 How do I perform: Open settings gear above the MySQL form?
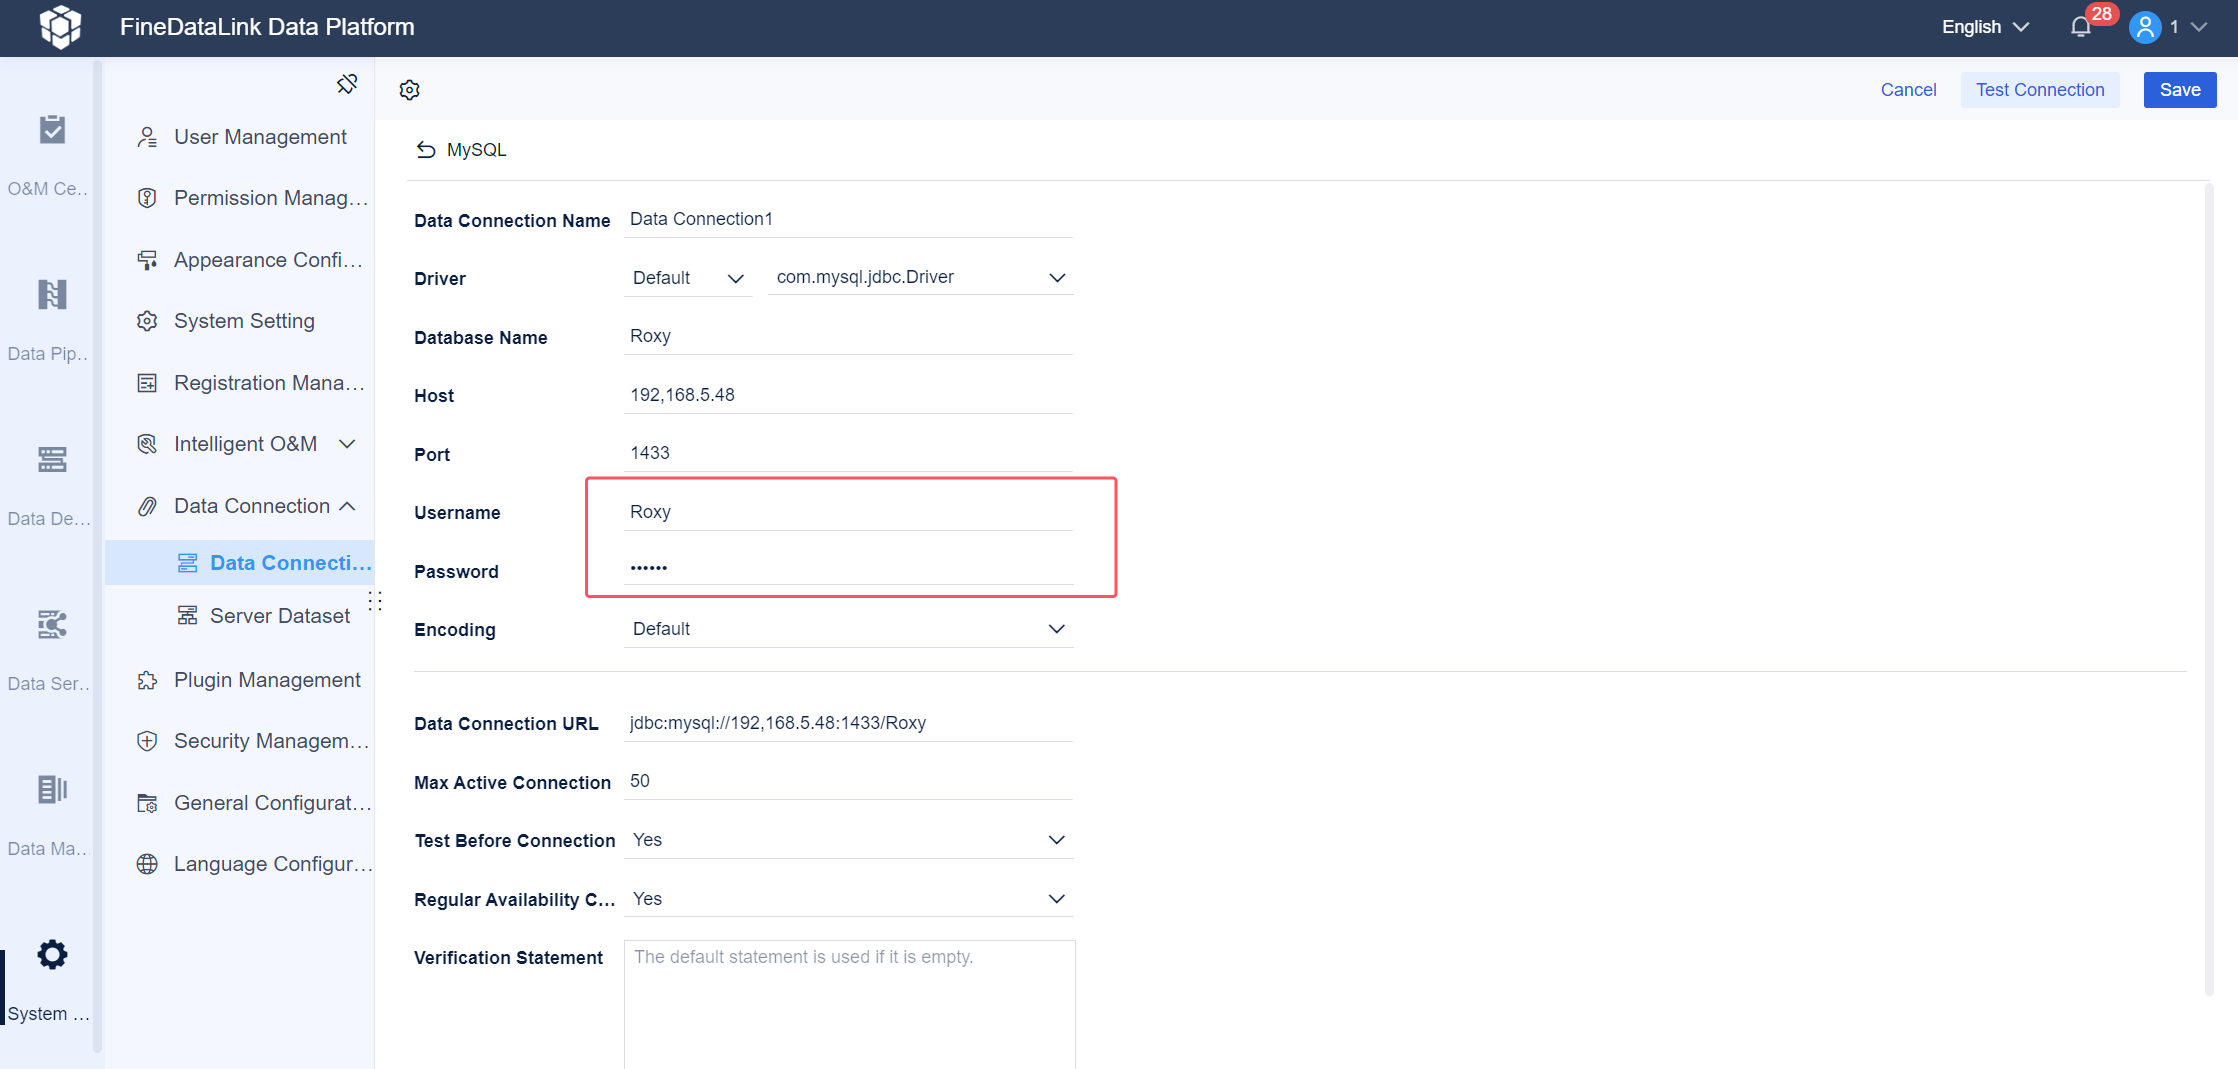click(x=410, y=90)
